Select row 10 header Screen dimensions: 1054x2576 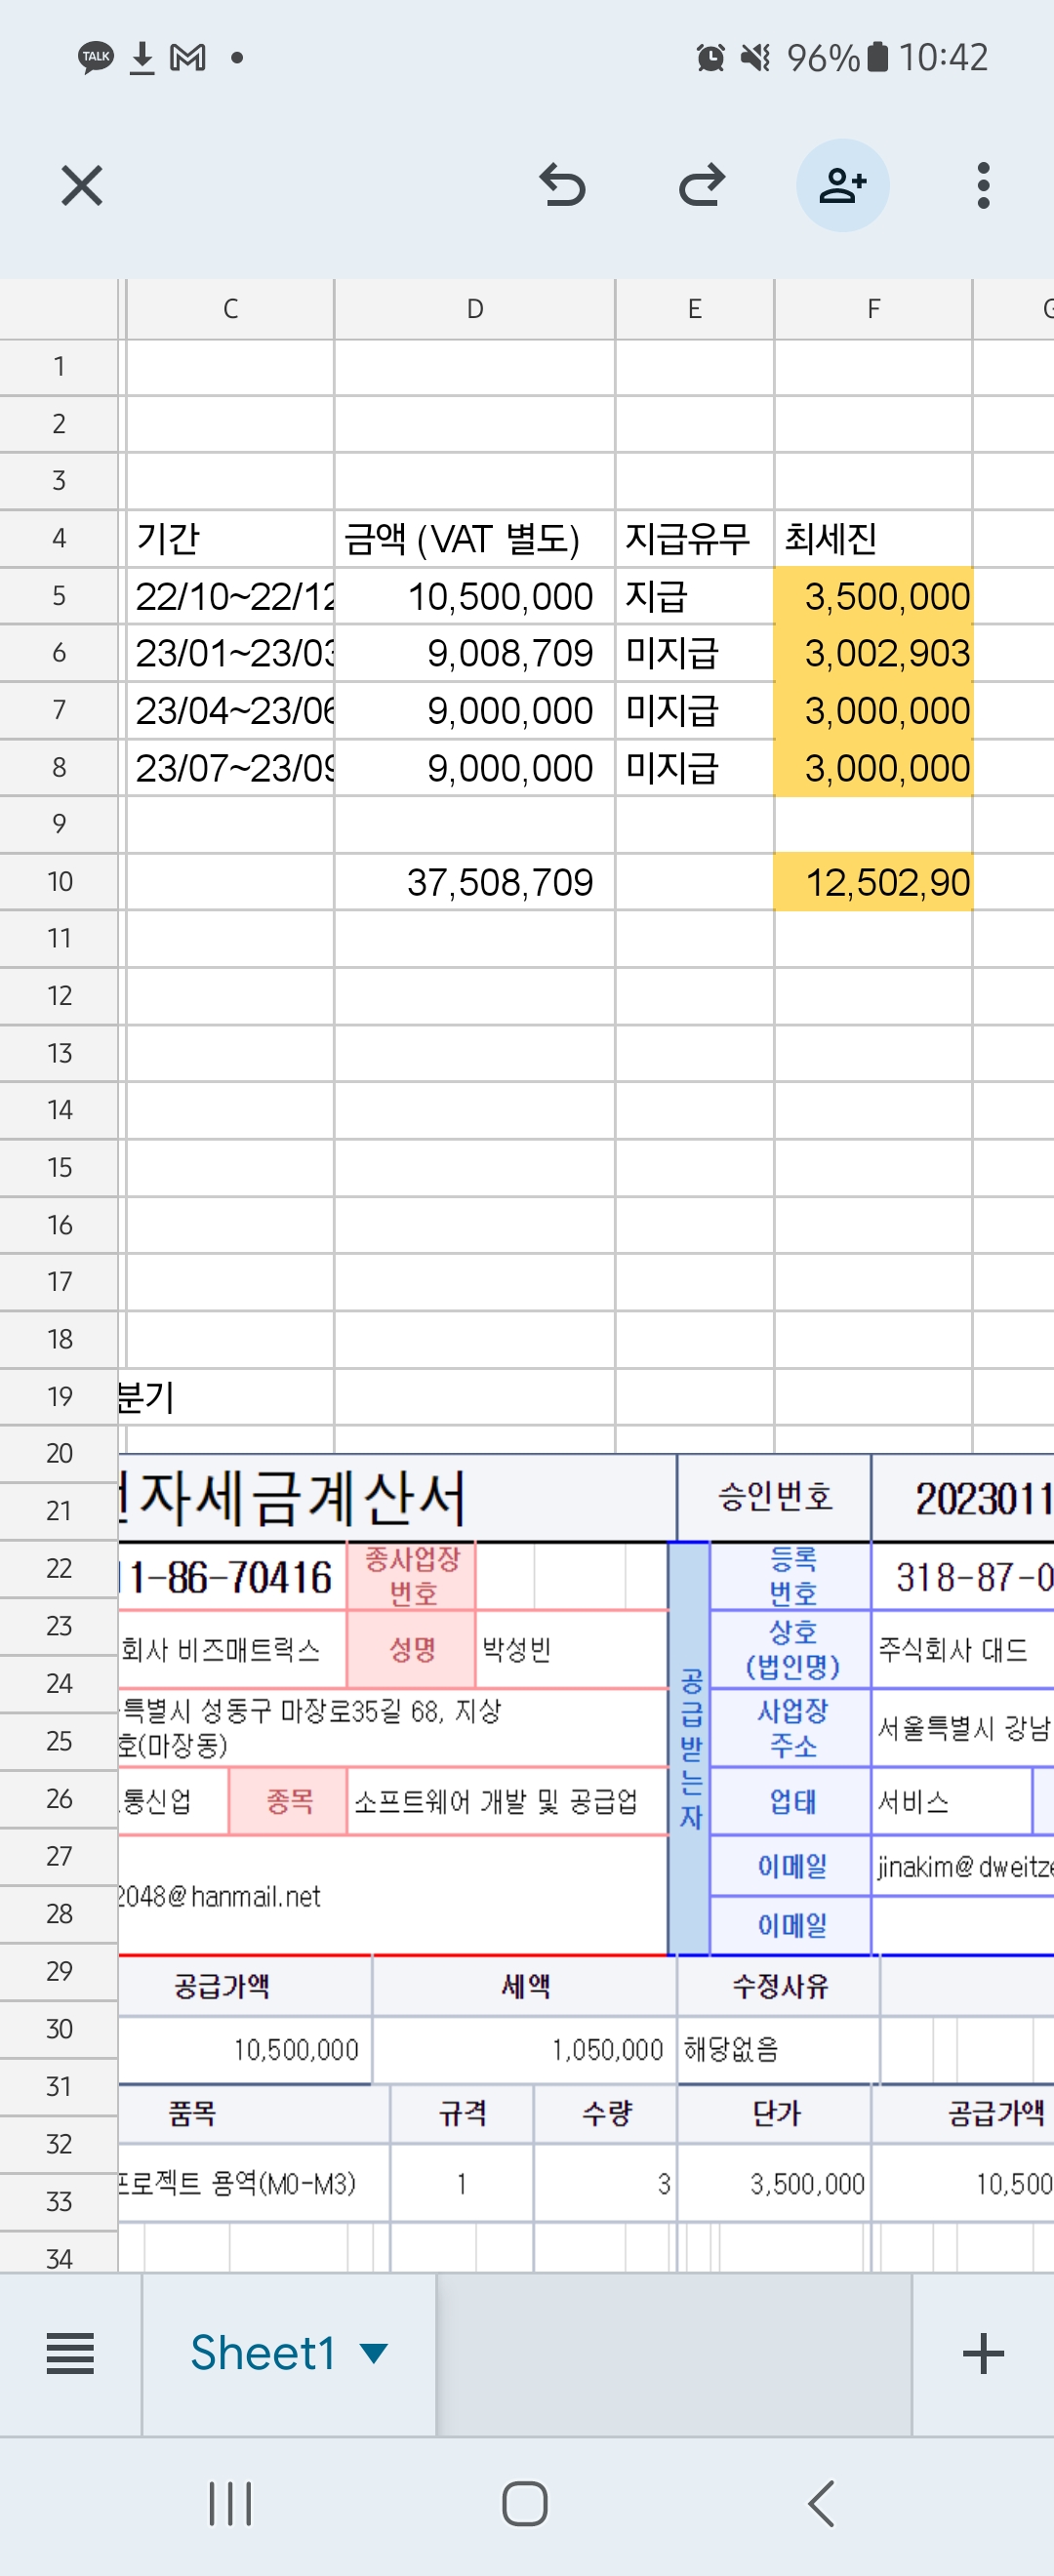click(x=59, y=882)
